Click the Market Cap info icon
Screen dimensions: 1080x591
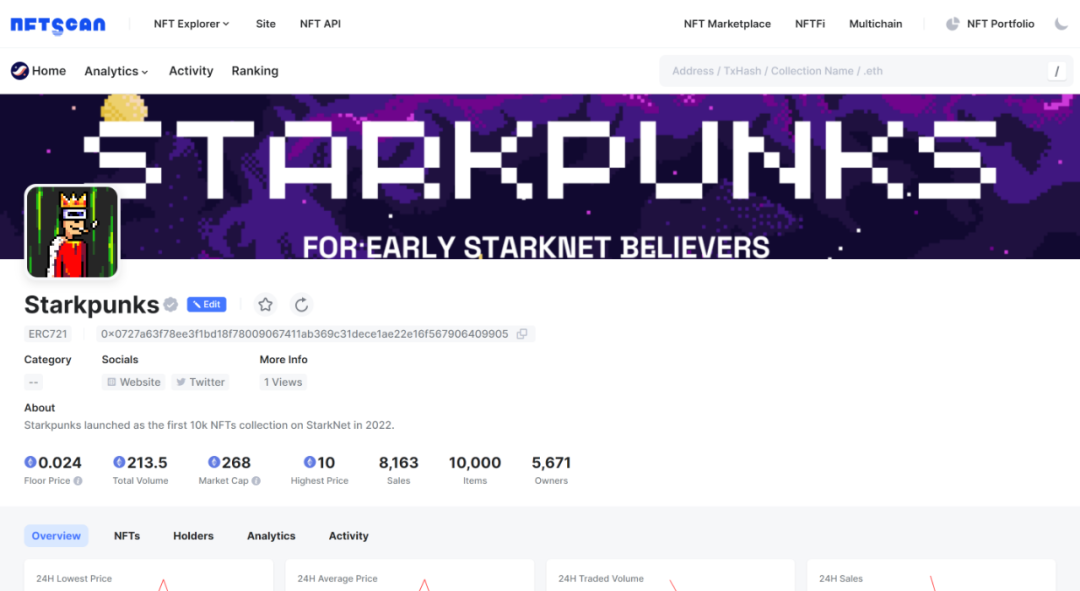[x=256, y=481]
